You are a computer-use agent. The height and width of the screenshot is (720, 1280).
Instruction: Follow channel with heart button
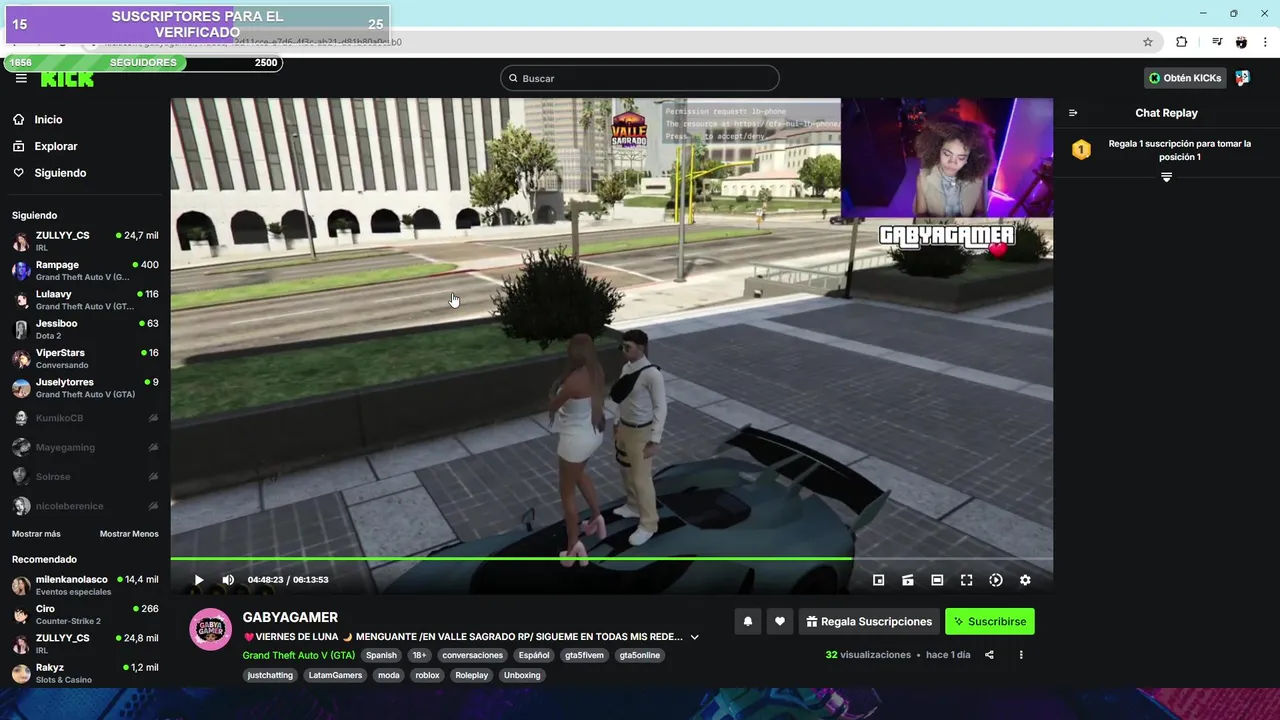(780, 621)
